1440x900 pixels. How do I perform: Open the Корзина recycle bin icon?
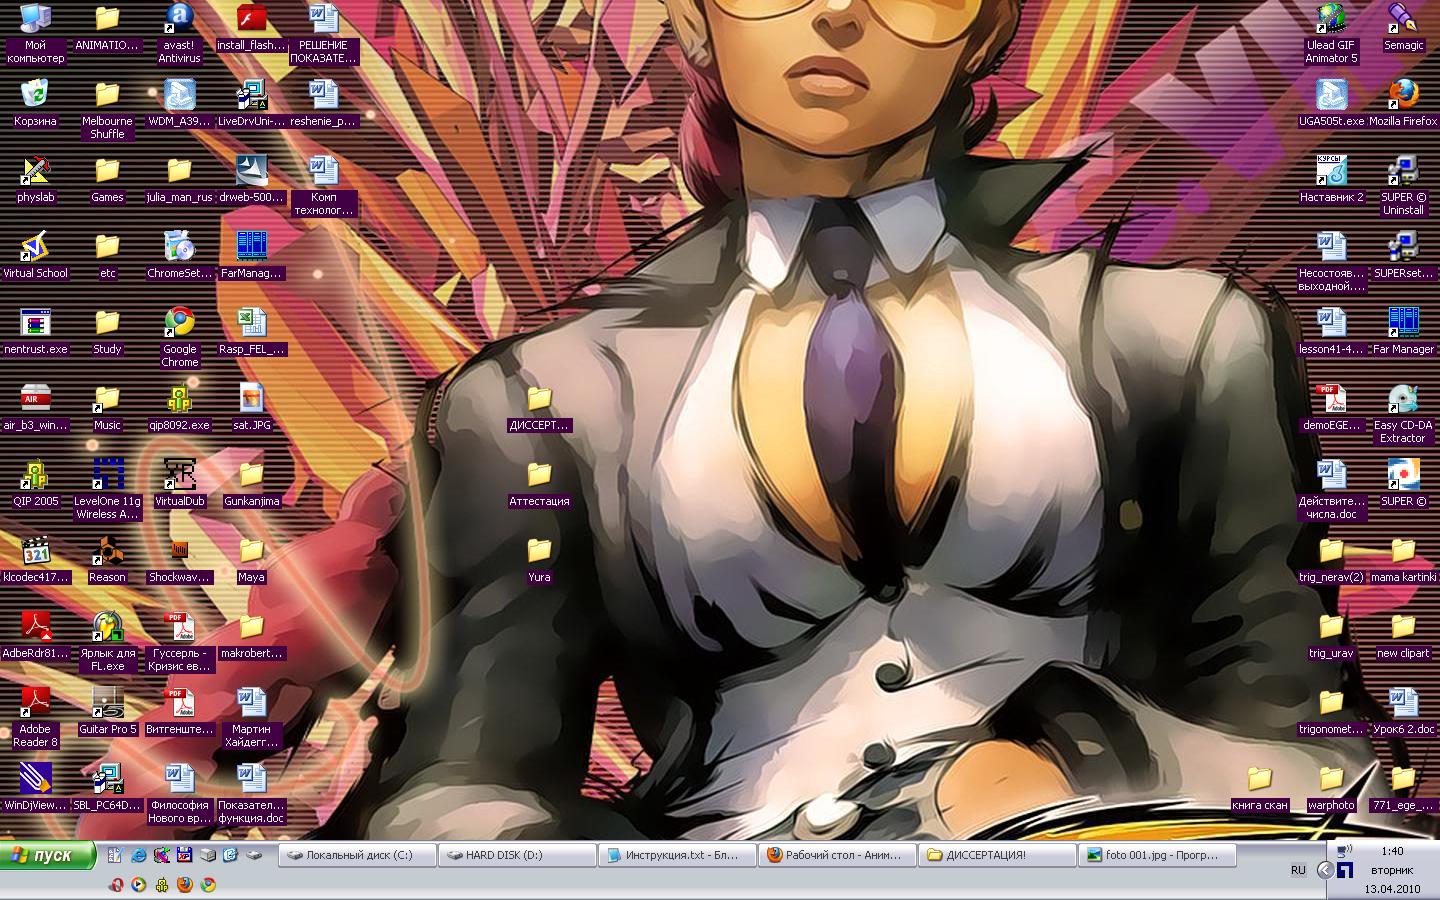(35, 103)
